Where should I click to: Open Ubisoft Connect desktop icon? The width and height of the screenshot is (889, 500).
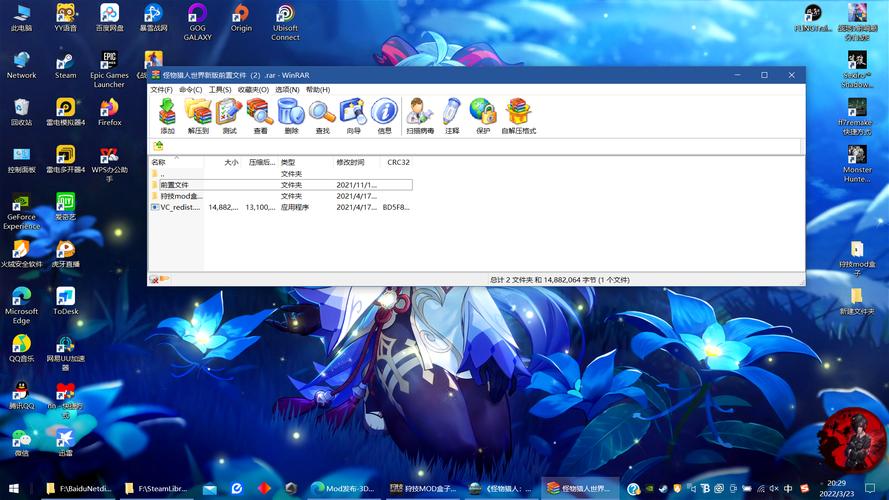[x=285, y=22]
